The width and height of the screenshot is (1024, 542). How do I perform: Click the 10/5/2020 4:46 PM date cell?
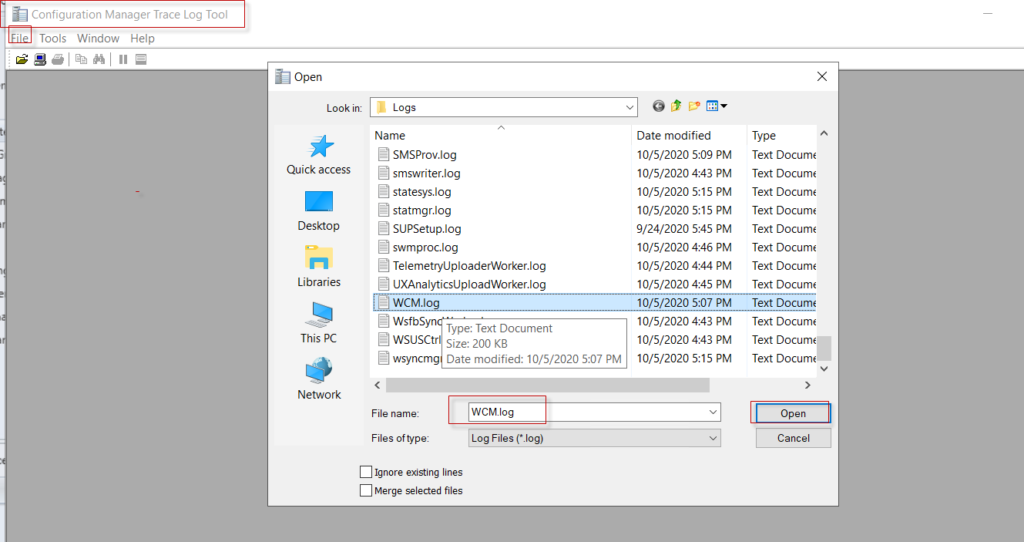pos(683,247)
